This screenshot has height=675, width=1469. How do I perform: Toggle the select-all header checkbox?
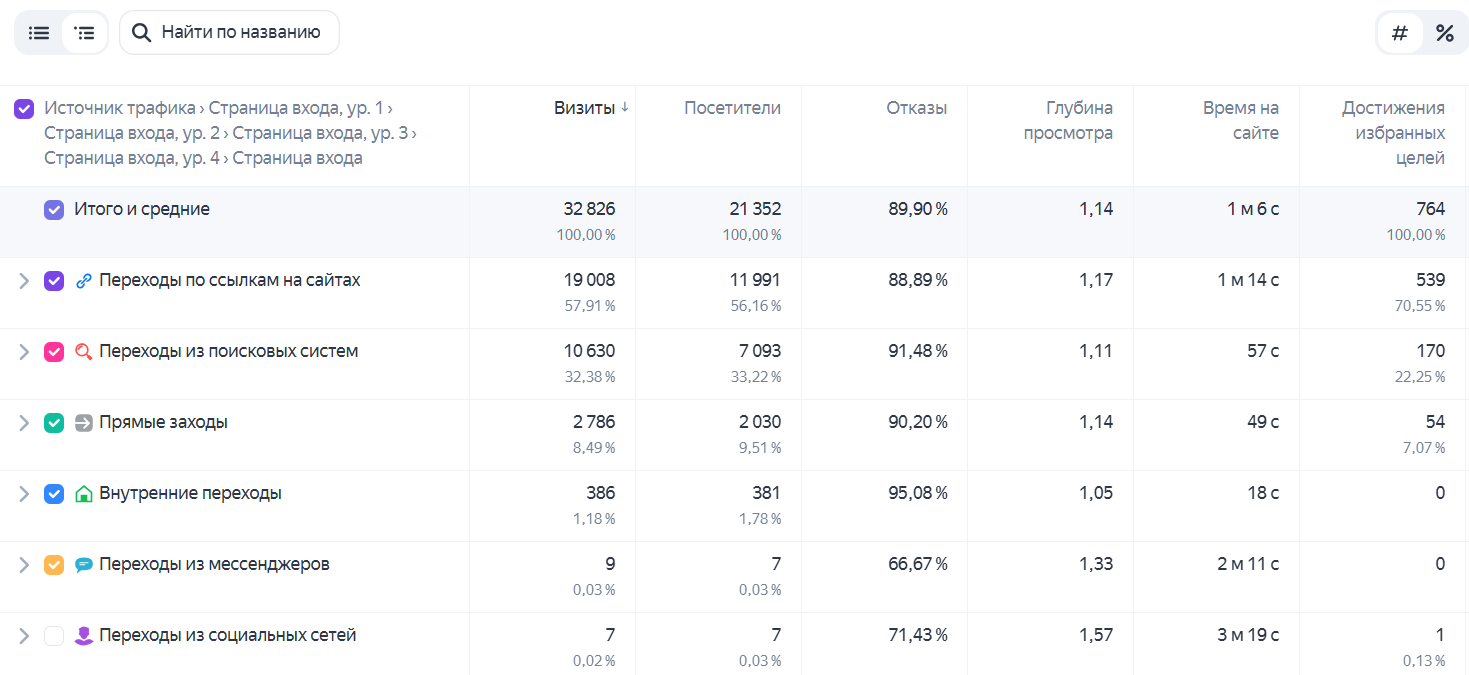(24, 109)
